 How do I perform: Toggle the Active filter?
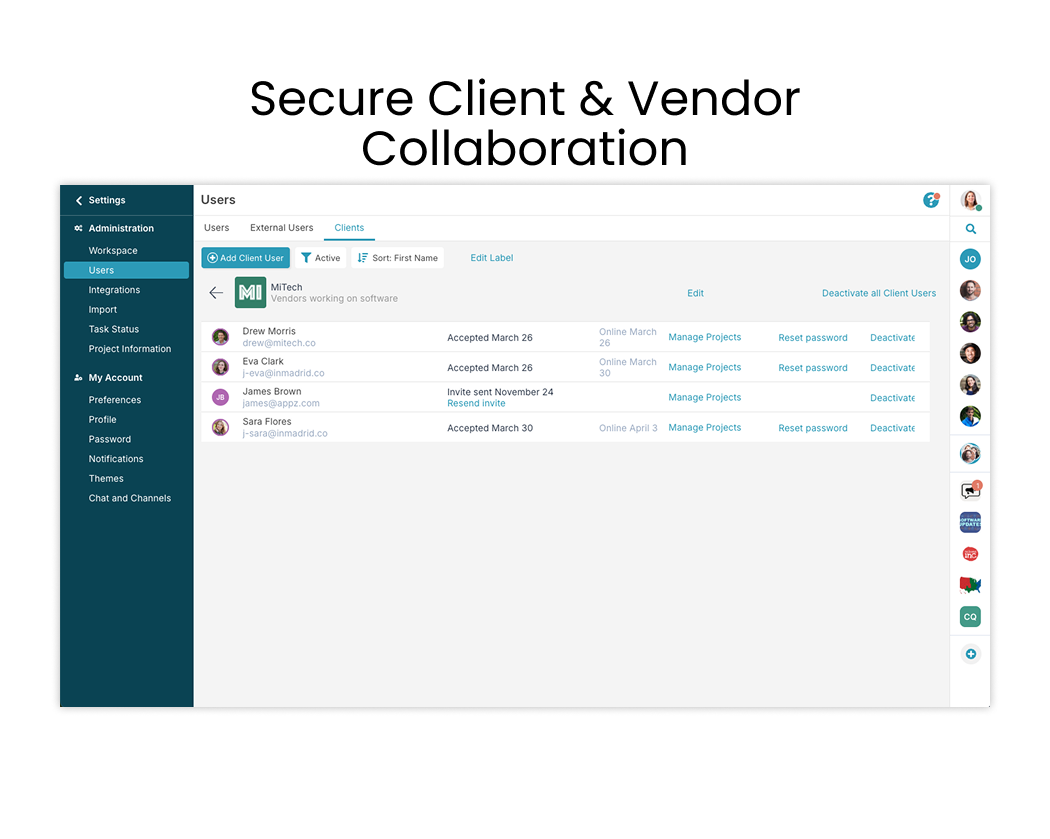(x=320, y=257)
